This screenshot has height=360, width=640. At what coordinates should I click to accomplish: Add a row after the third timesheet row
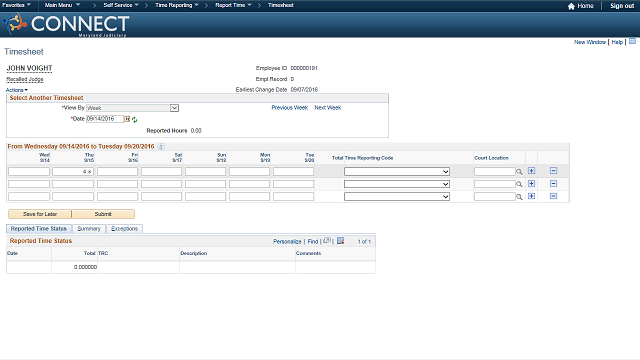531,196
